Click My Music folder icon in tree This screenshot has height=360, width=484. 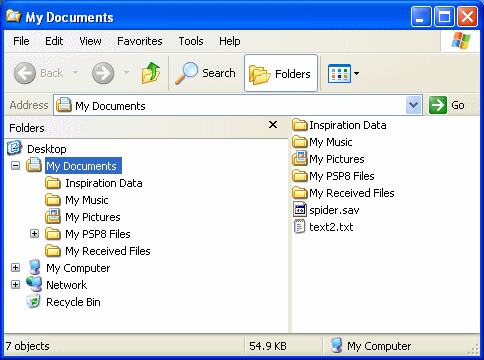coord(53,200)
